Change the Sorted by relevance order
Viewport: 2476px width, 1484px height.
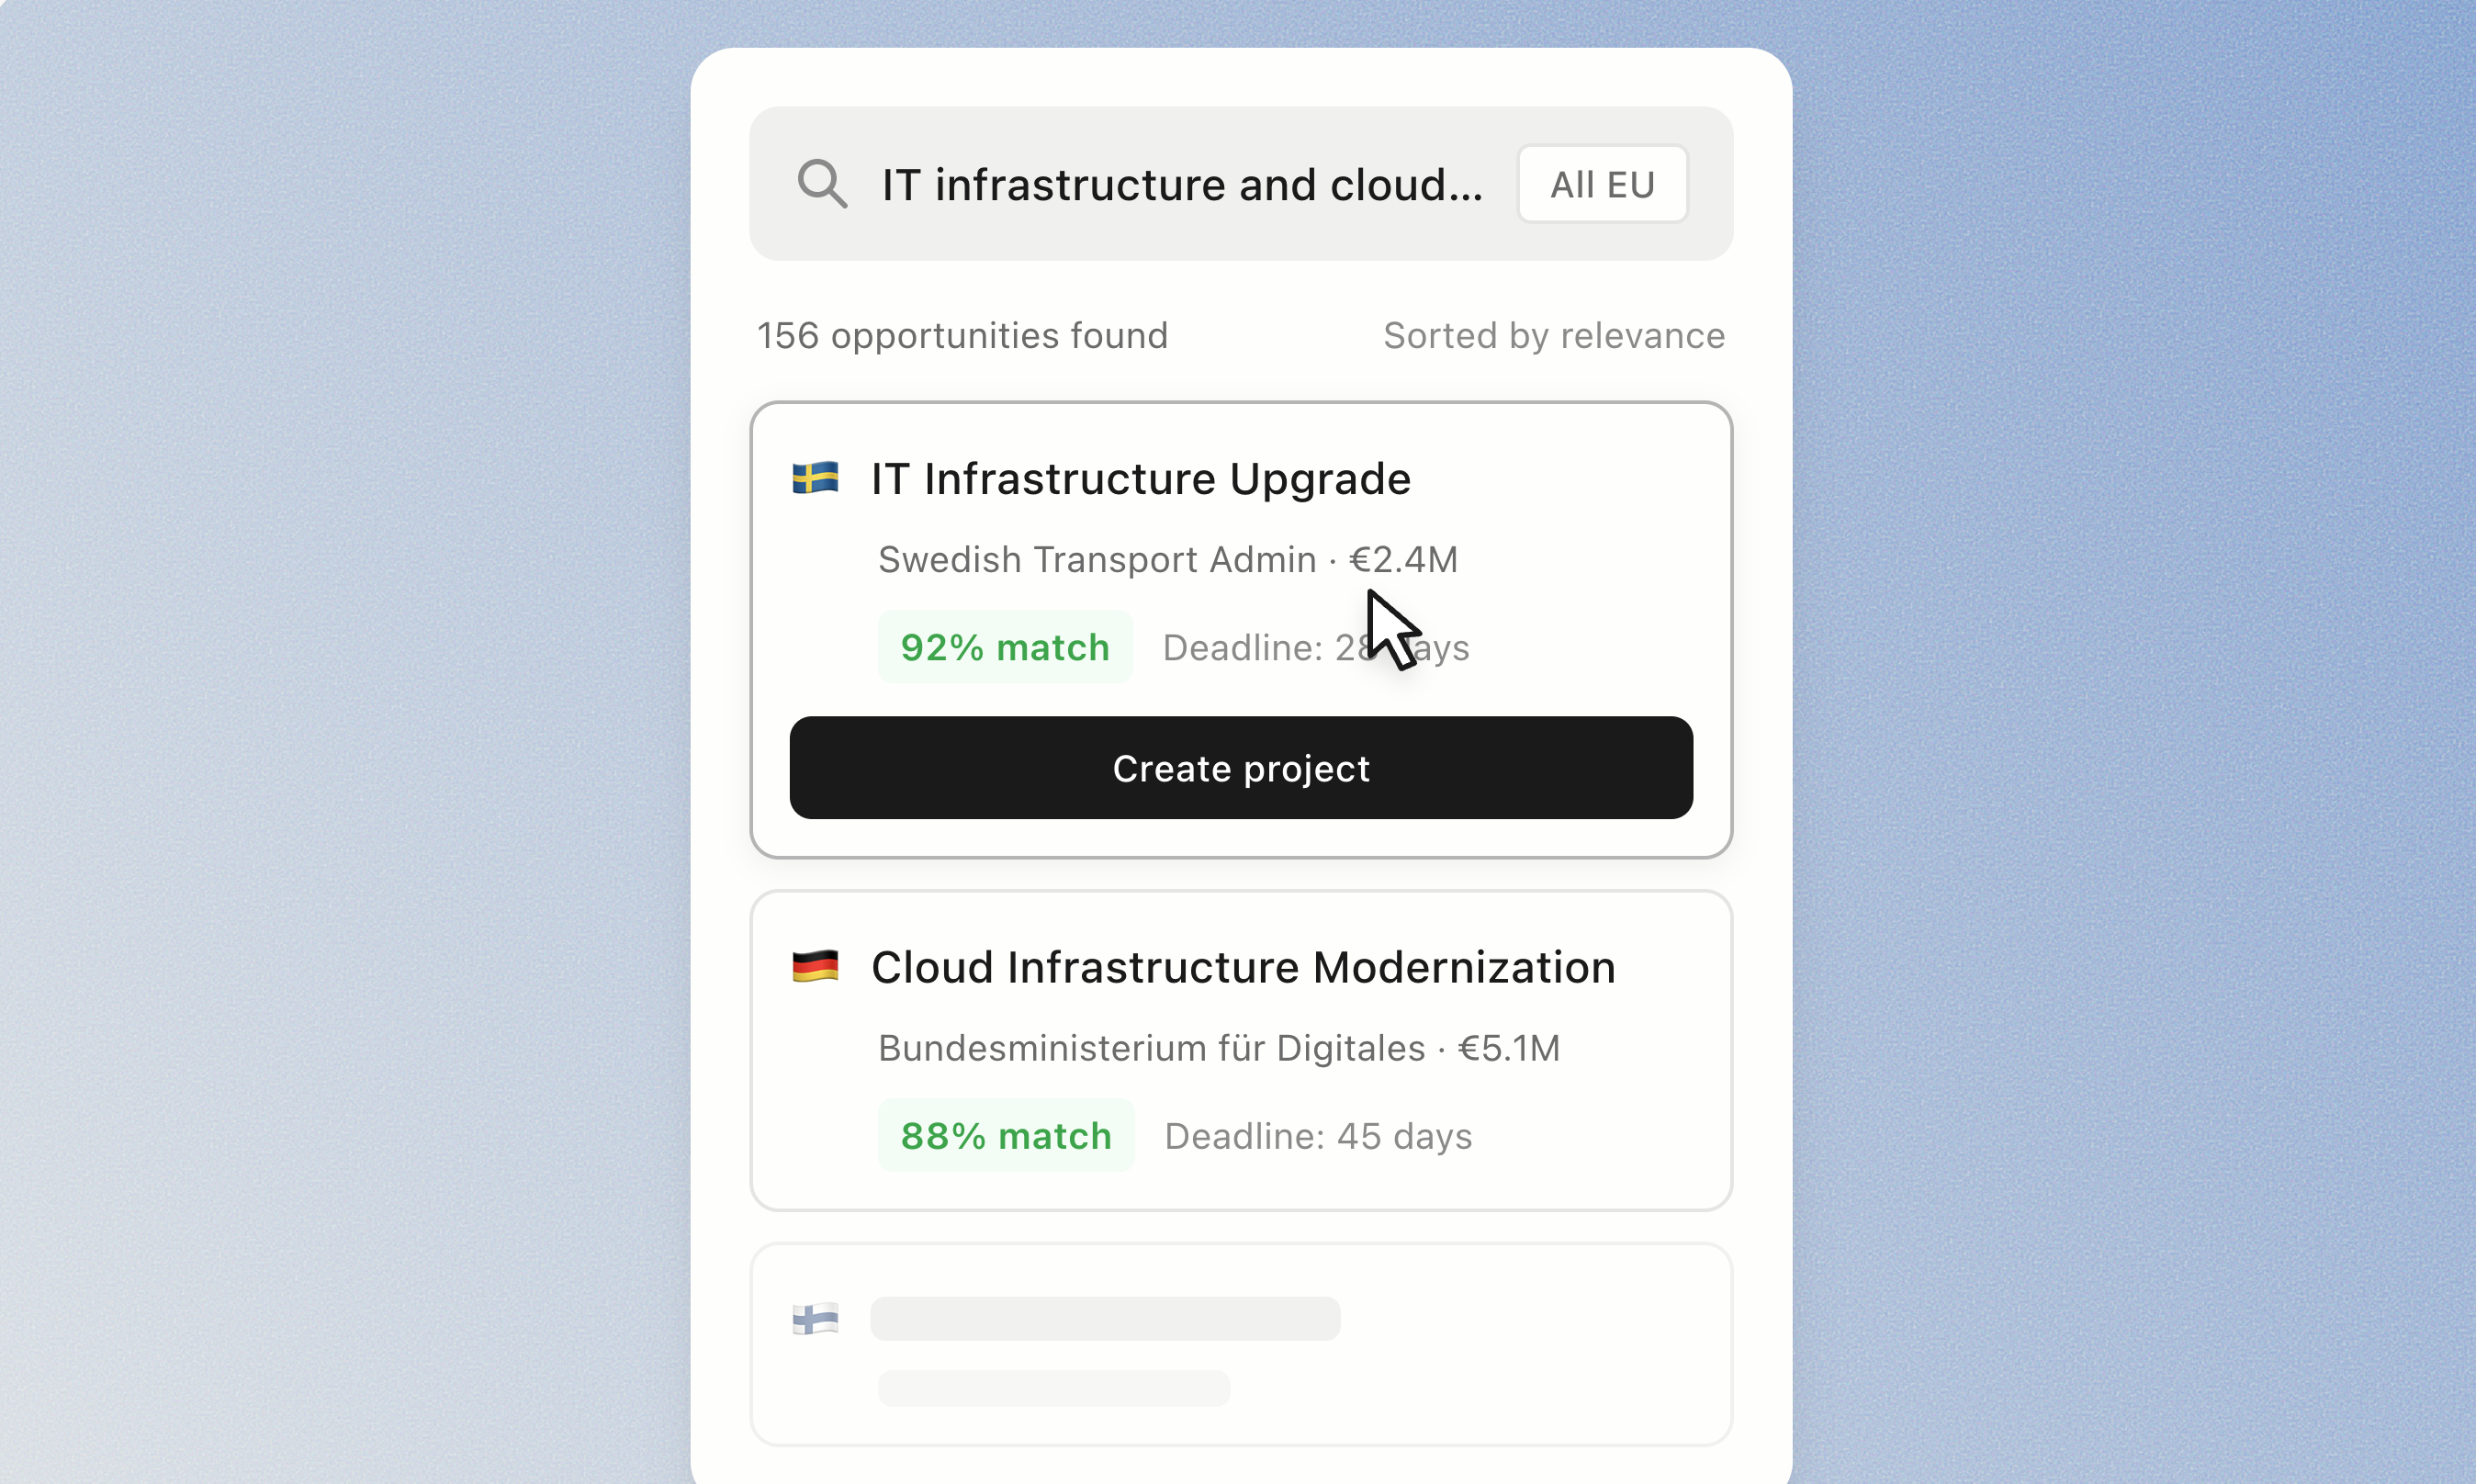(x=1554, y=336)
